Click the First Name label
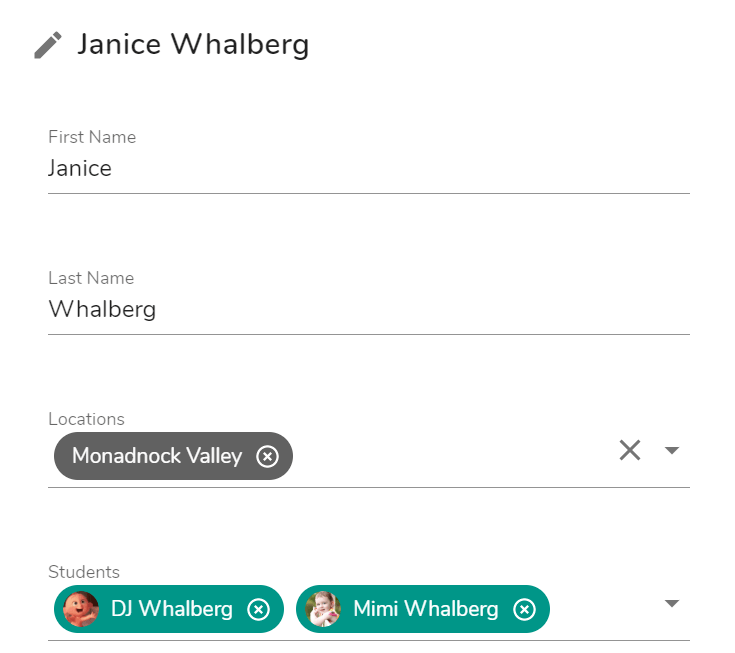The image size is (735, 653). pos(92,137)
